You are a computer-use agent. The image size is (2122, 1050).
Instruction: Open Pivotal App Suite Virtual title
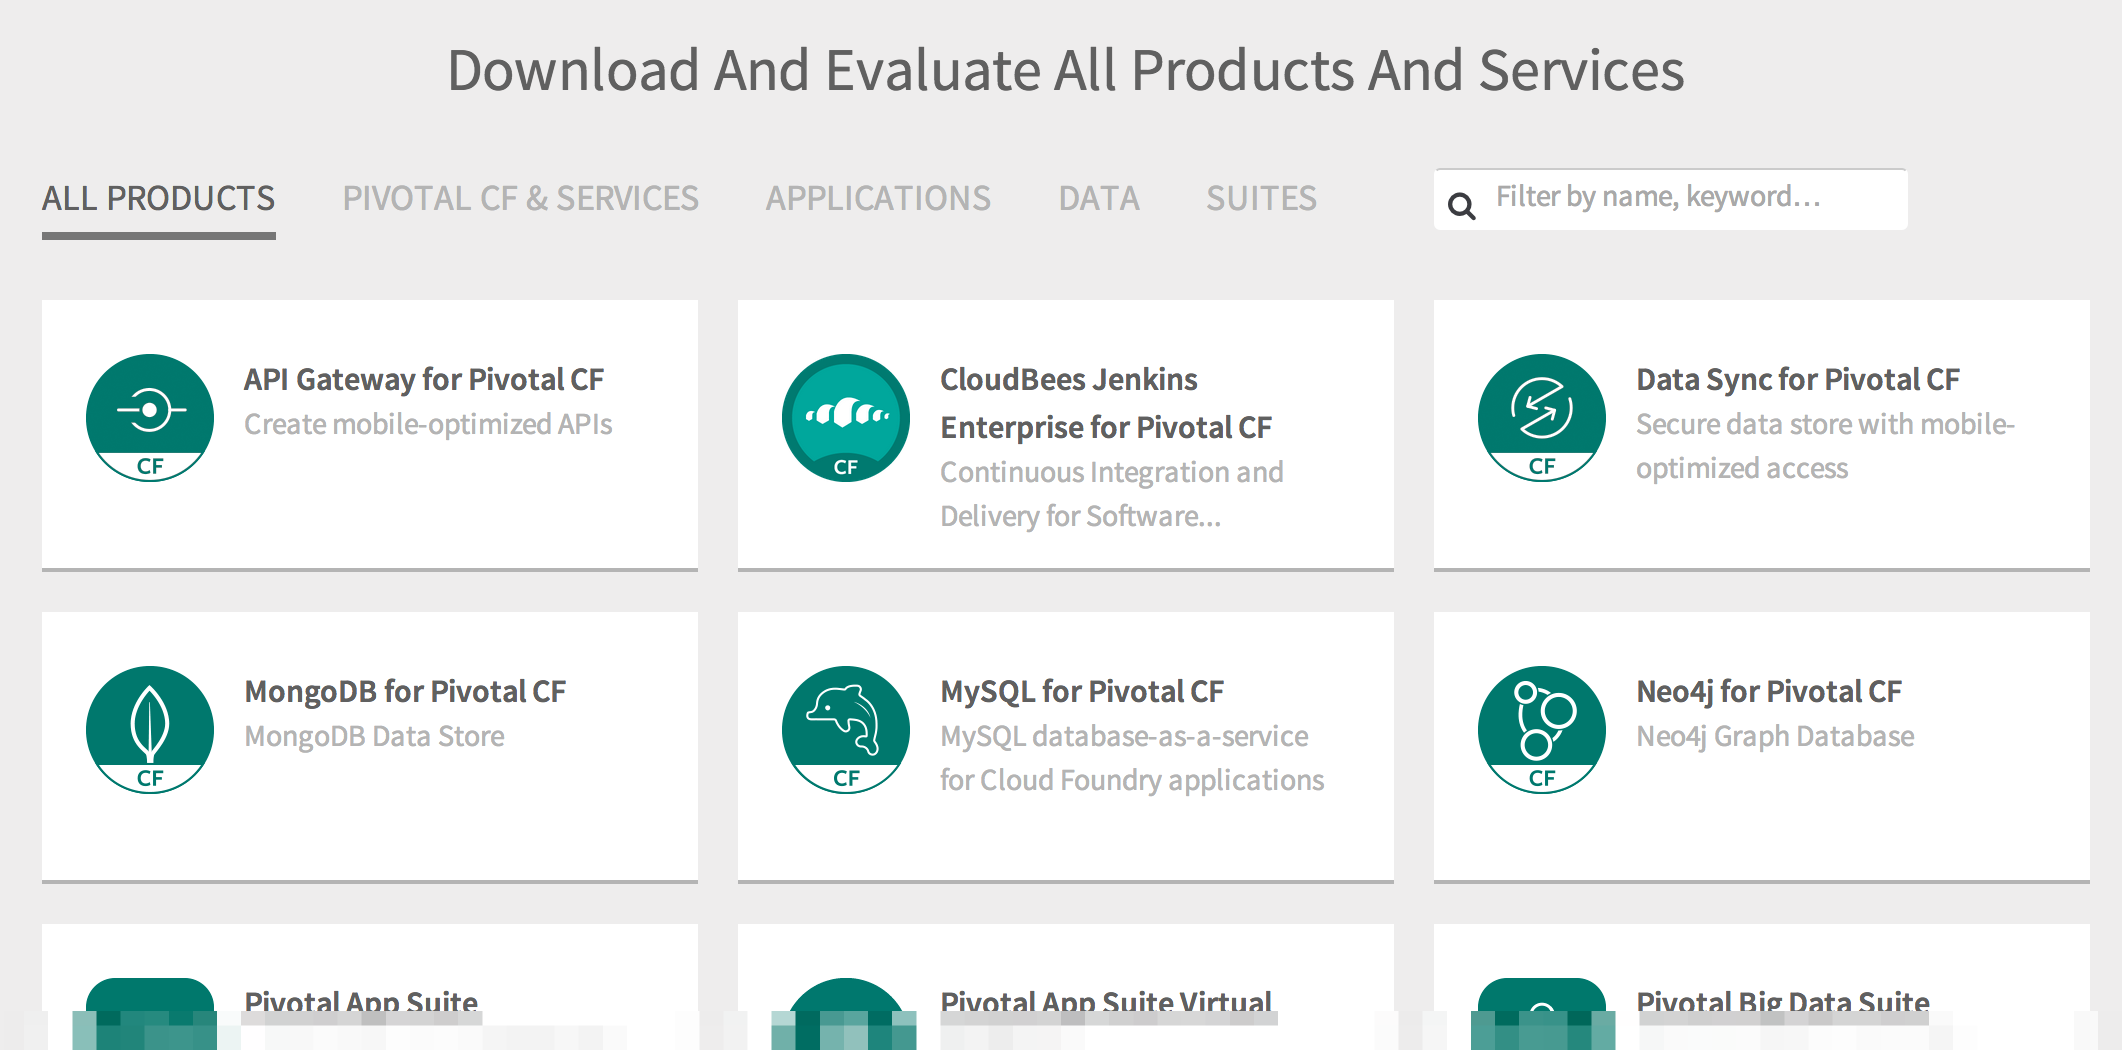[1106, 1002]
